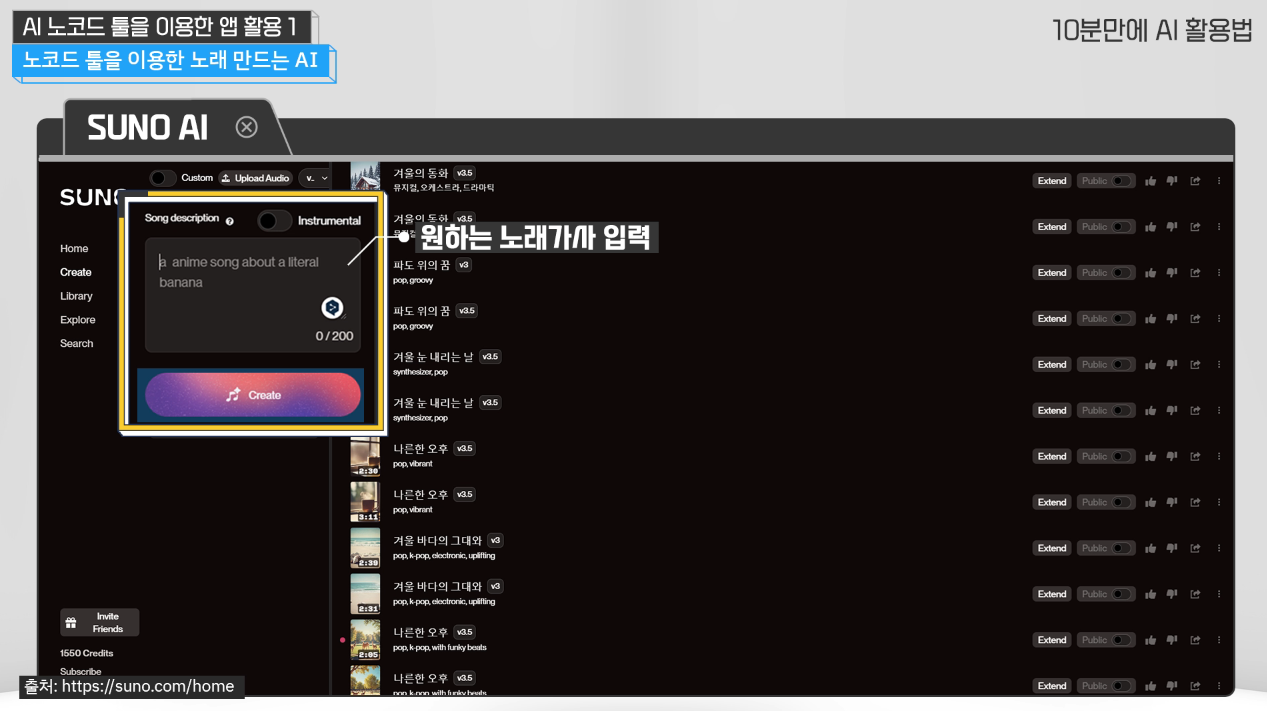Click the song description text field
The height and width of the screenshot is (711, 1267).
pyautogui.click(x=253, y=295)
